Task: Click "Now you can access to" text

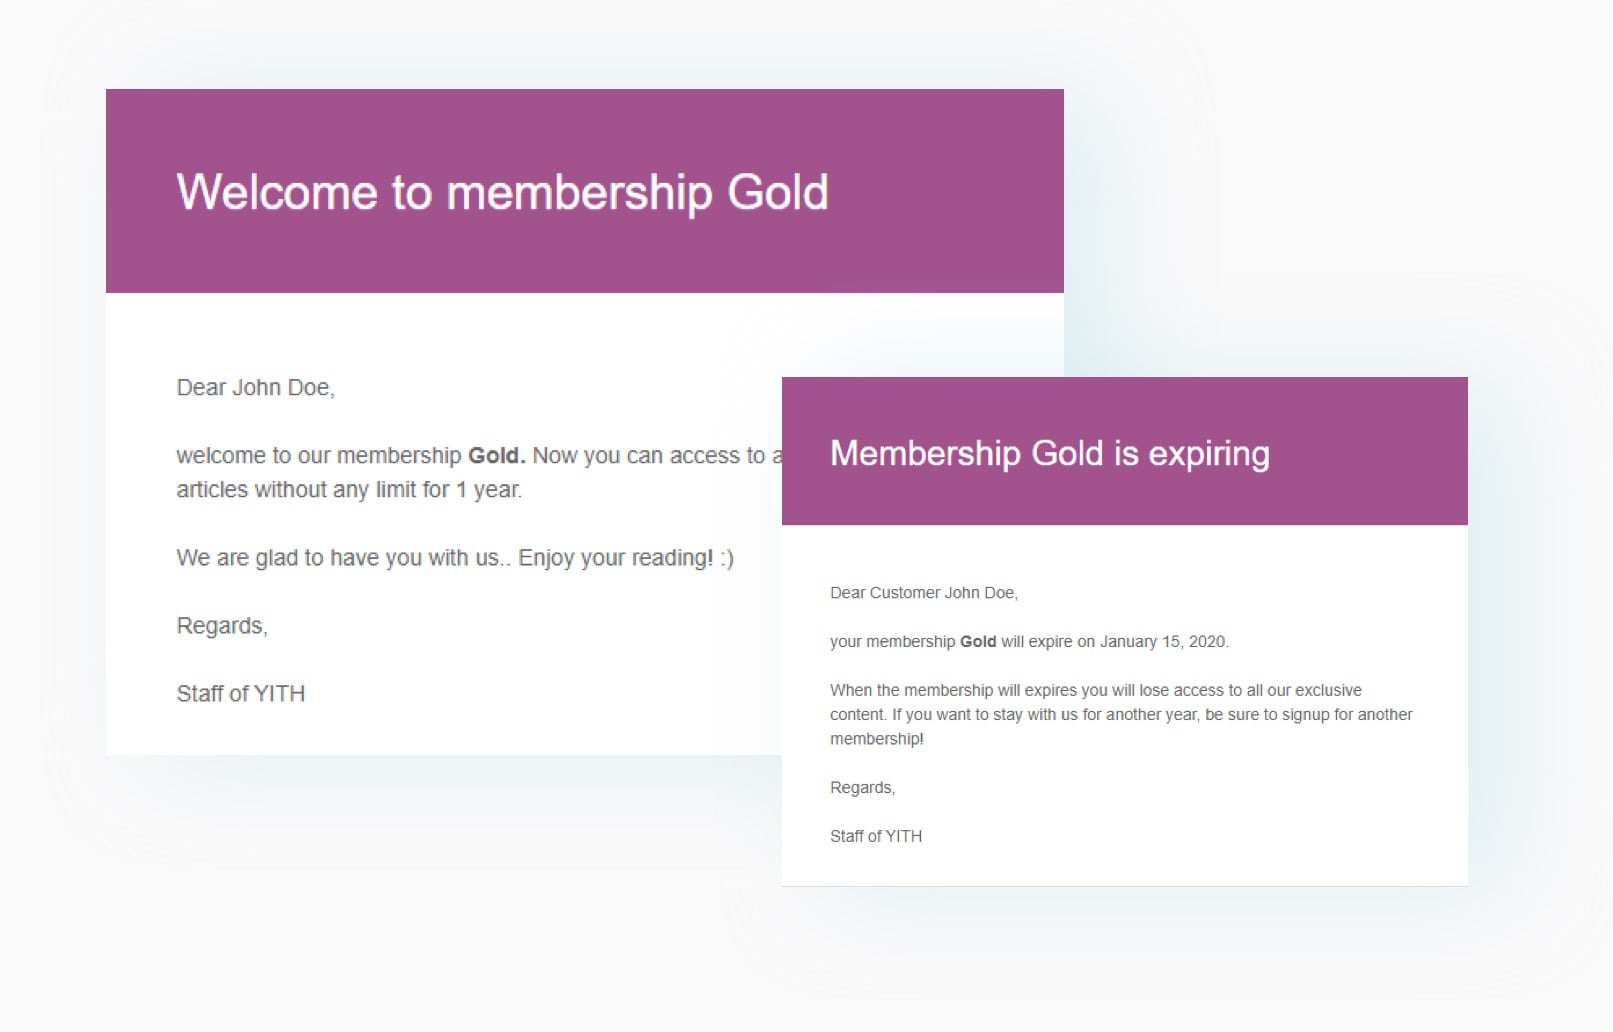Action: point(648,456)
